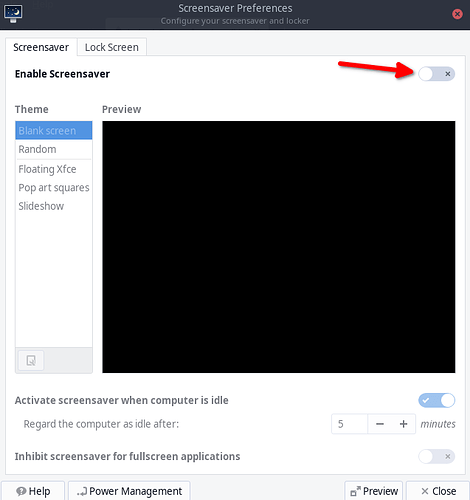
Task: Click the screensaver monitor icon in title bar
Action: (x=13, y=14)
